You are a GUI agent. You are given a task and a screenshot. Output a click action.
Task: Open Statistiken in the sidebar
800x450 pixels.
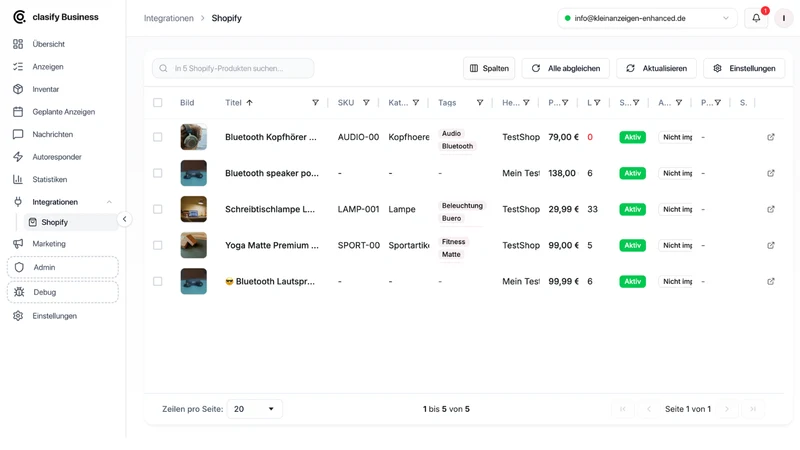tap(49, 179)
